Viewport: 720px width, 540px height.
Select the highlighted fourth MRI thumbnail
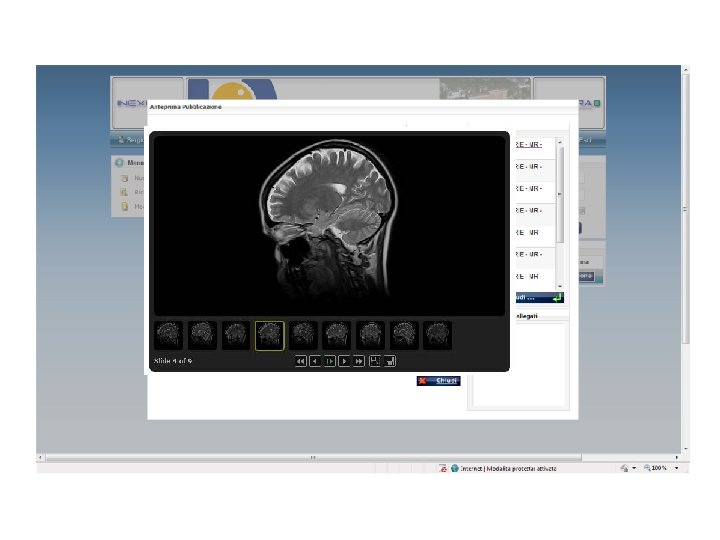point(270,336)
